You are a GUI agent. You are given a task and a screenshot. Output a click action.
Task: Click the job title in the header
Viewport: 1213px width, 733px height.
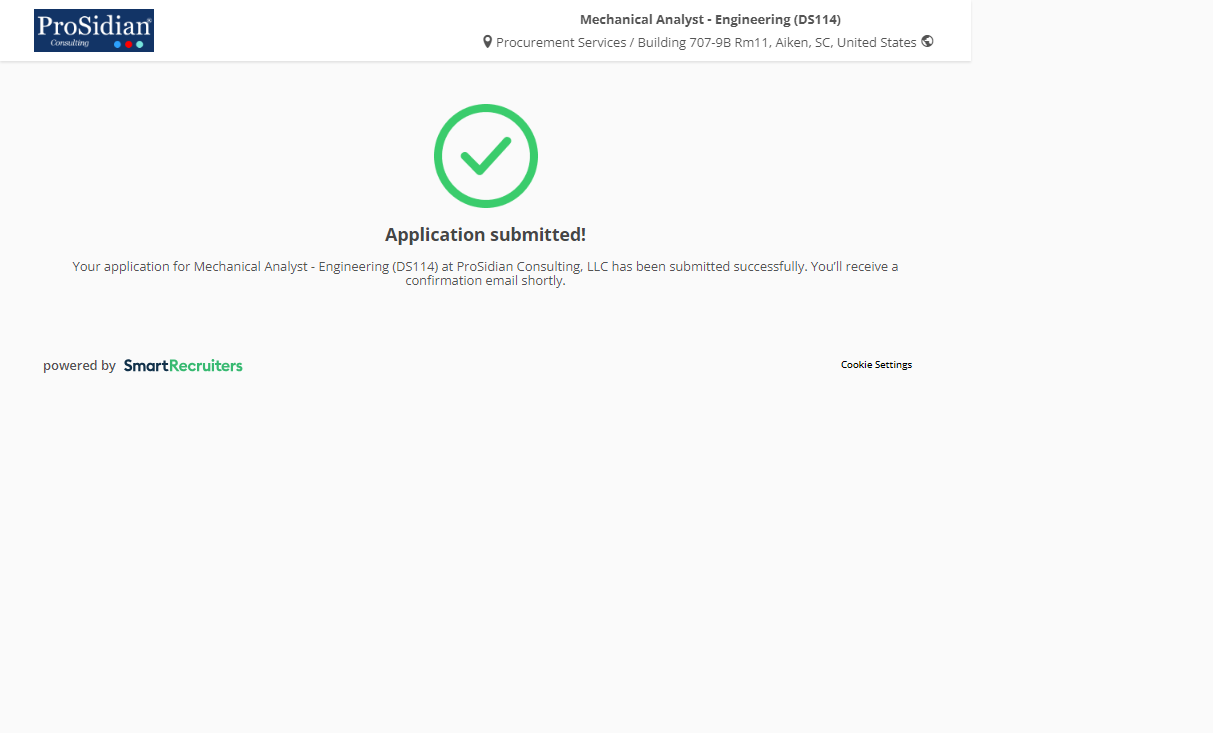pos(710,19)
